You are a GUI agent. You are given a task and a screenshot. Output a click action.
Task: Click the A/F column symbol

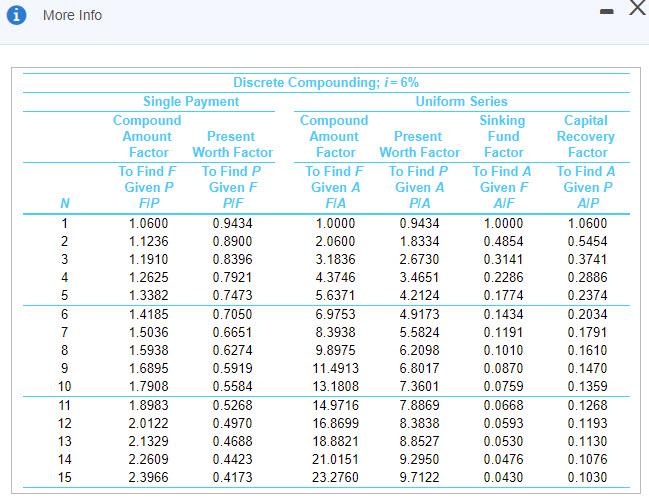[504, 203]
